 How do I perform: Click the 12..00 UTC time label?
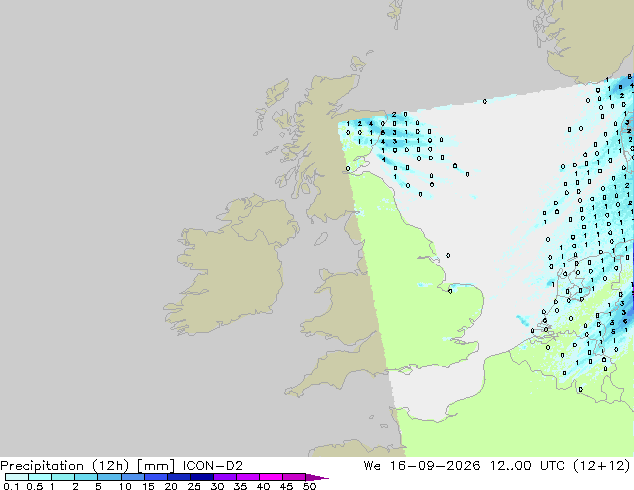(x=527, y=466)
